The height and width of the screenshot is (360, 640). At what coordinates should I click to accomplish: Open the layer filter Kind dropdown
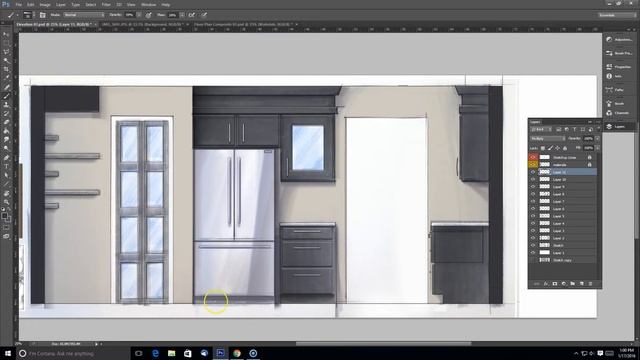(x=540, y=129)
